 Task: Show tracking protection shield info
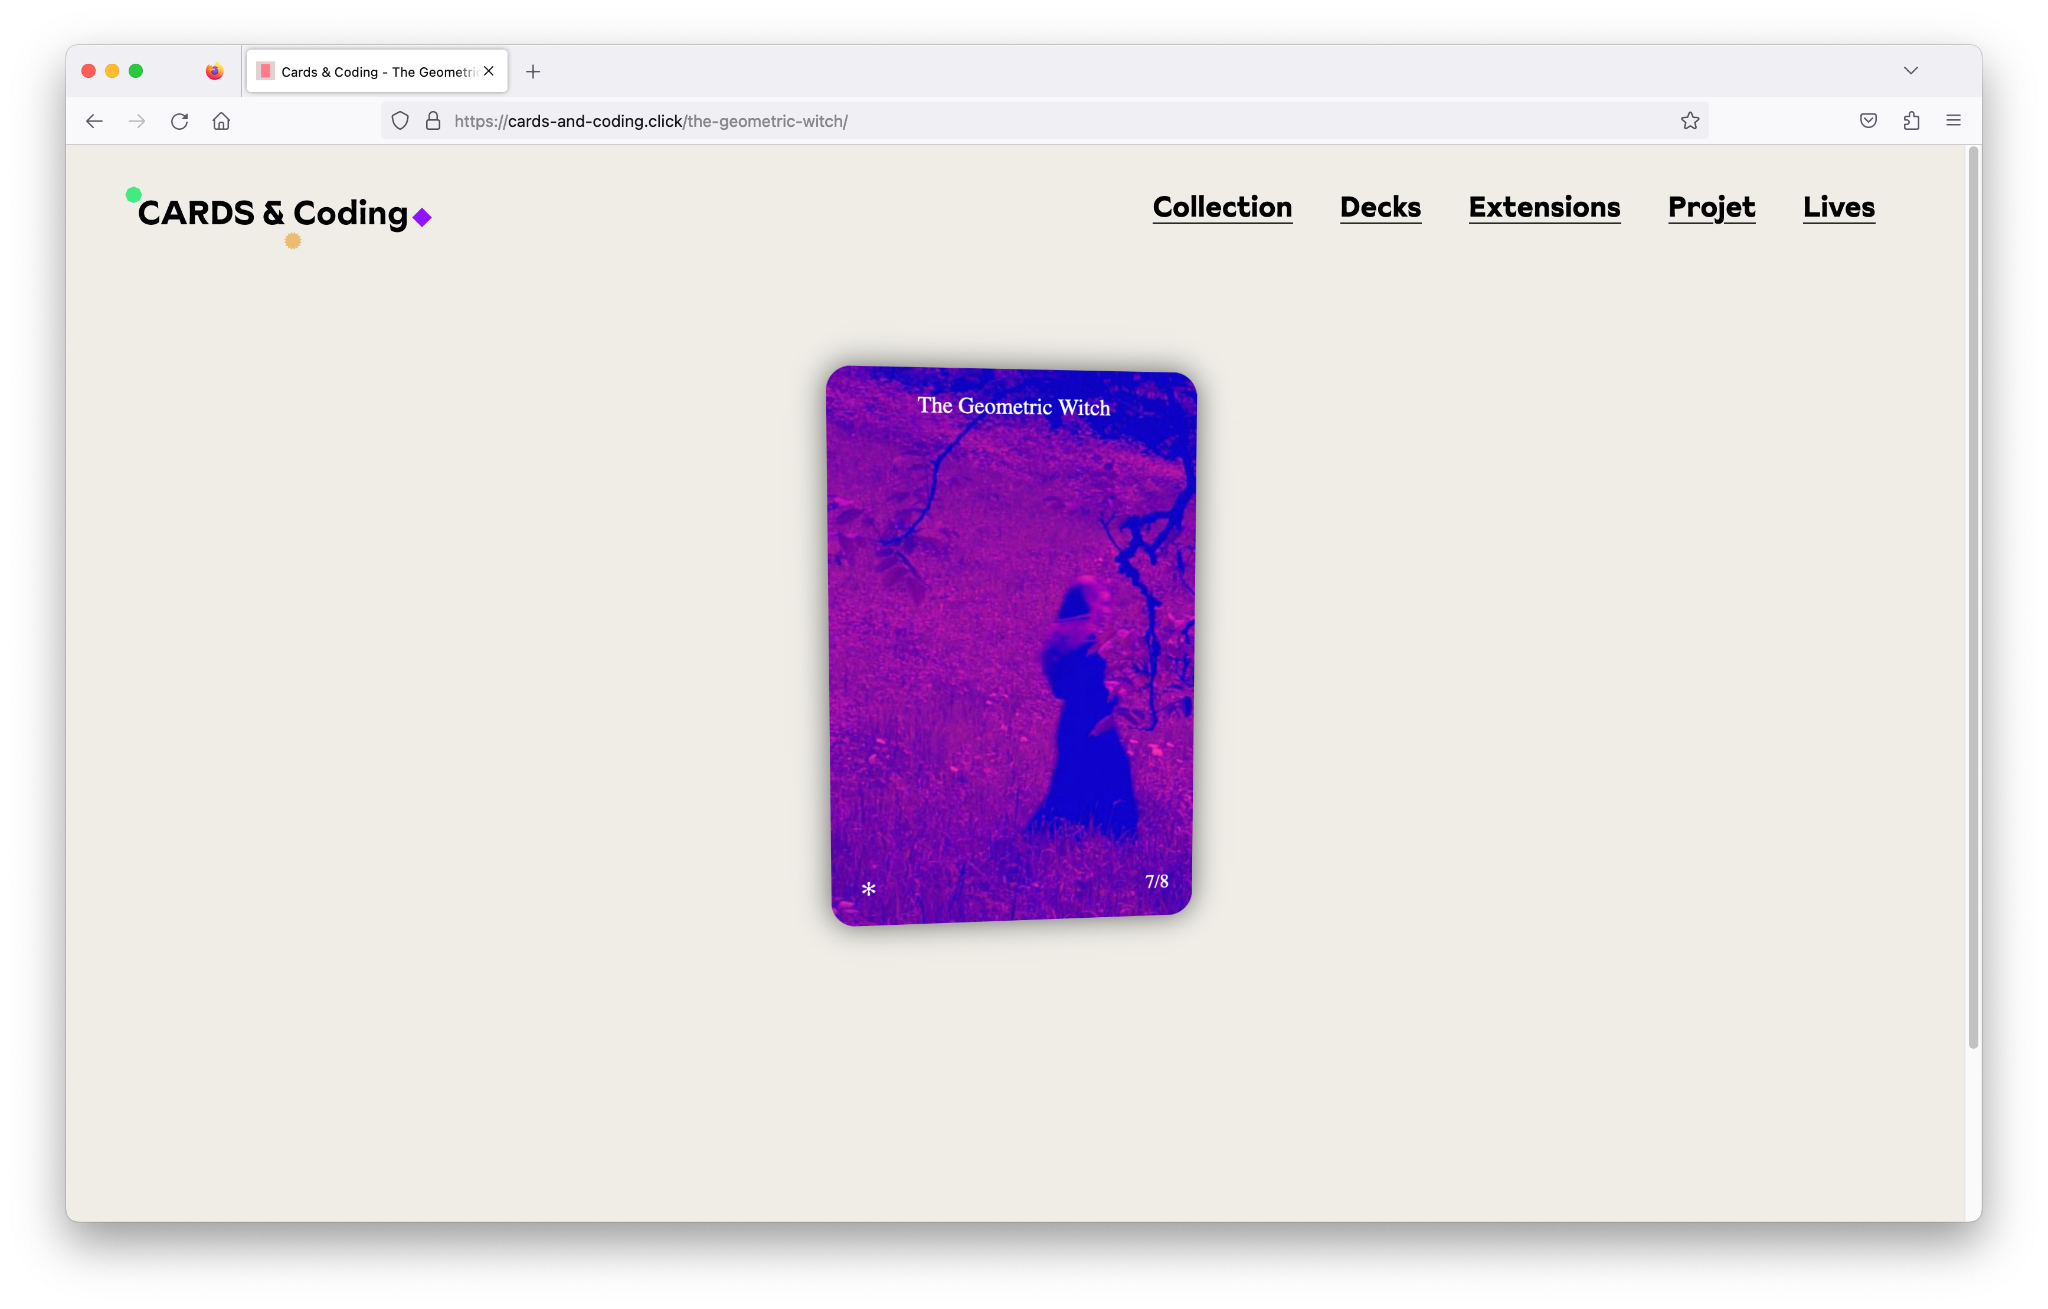point(400,121)
